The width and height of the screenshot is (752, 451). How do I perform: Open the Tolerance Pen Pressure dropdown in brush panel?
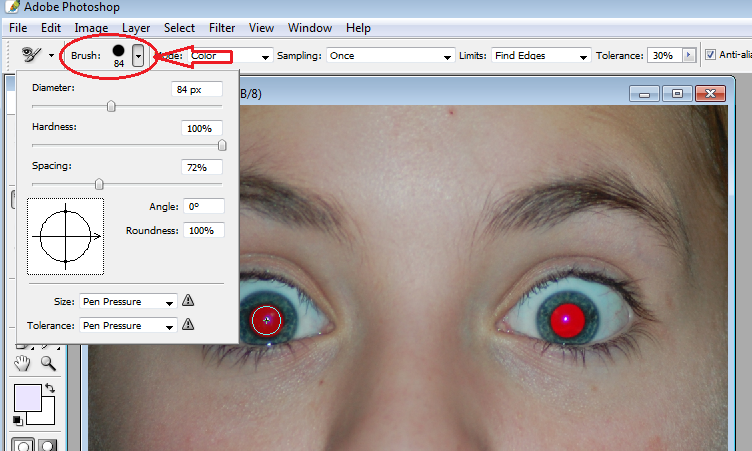point(128,326)
